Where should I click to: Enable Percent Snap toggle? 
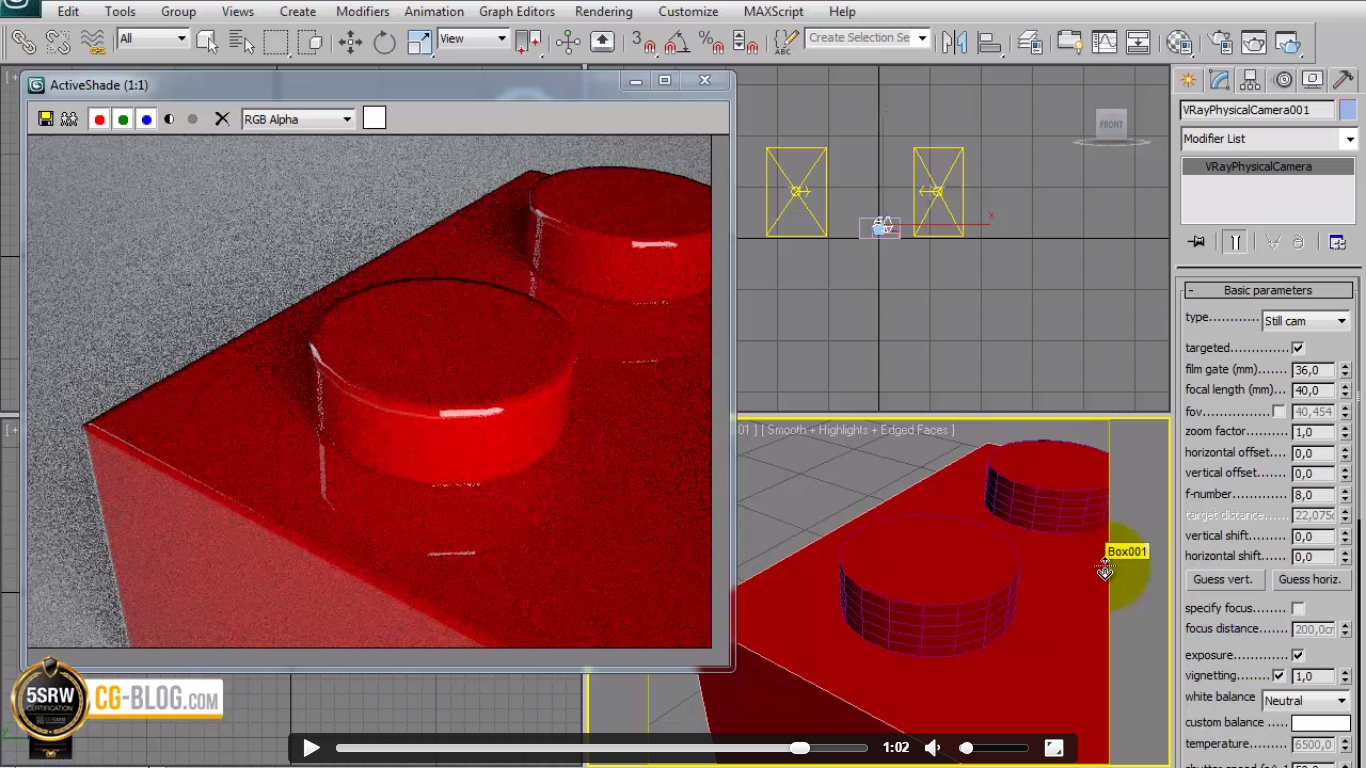pyautogui.click(x=711, y=41)
